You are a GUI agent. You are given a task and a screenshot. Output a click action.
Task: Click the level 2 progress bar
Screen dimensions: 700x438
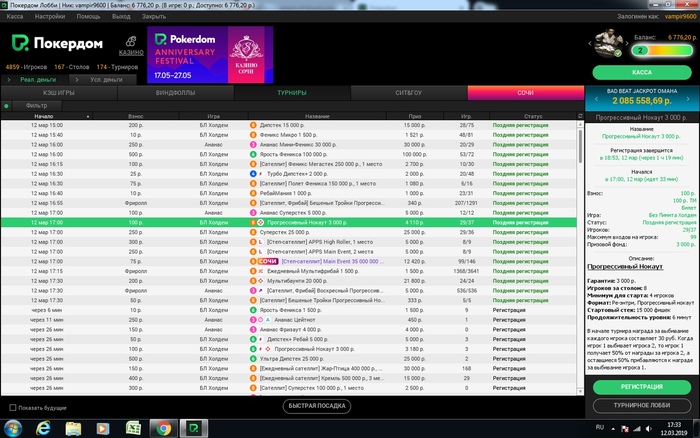662,50
